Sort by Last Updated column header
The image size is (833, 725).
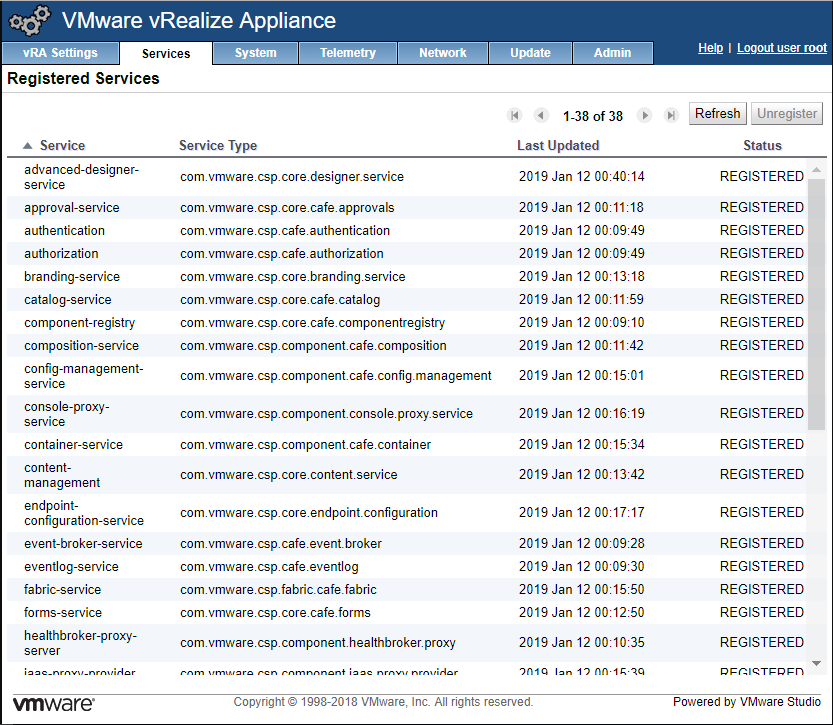pos(558,146)
